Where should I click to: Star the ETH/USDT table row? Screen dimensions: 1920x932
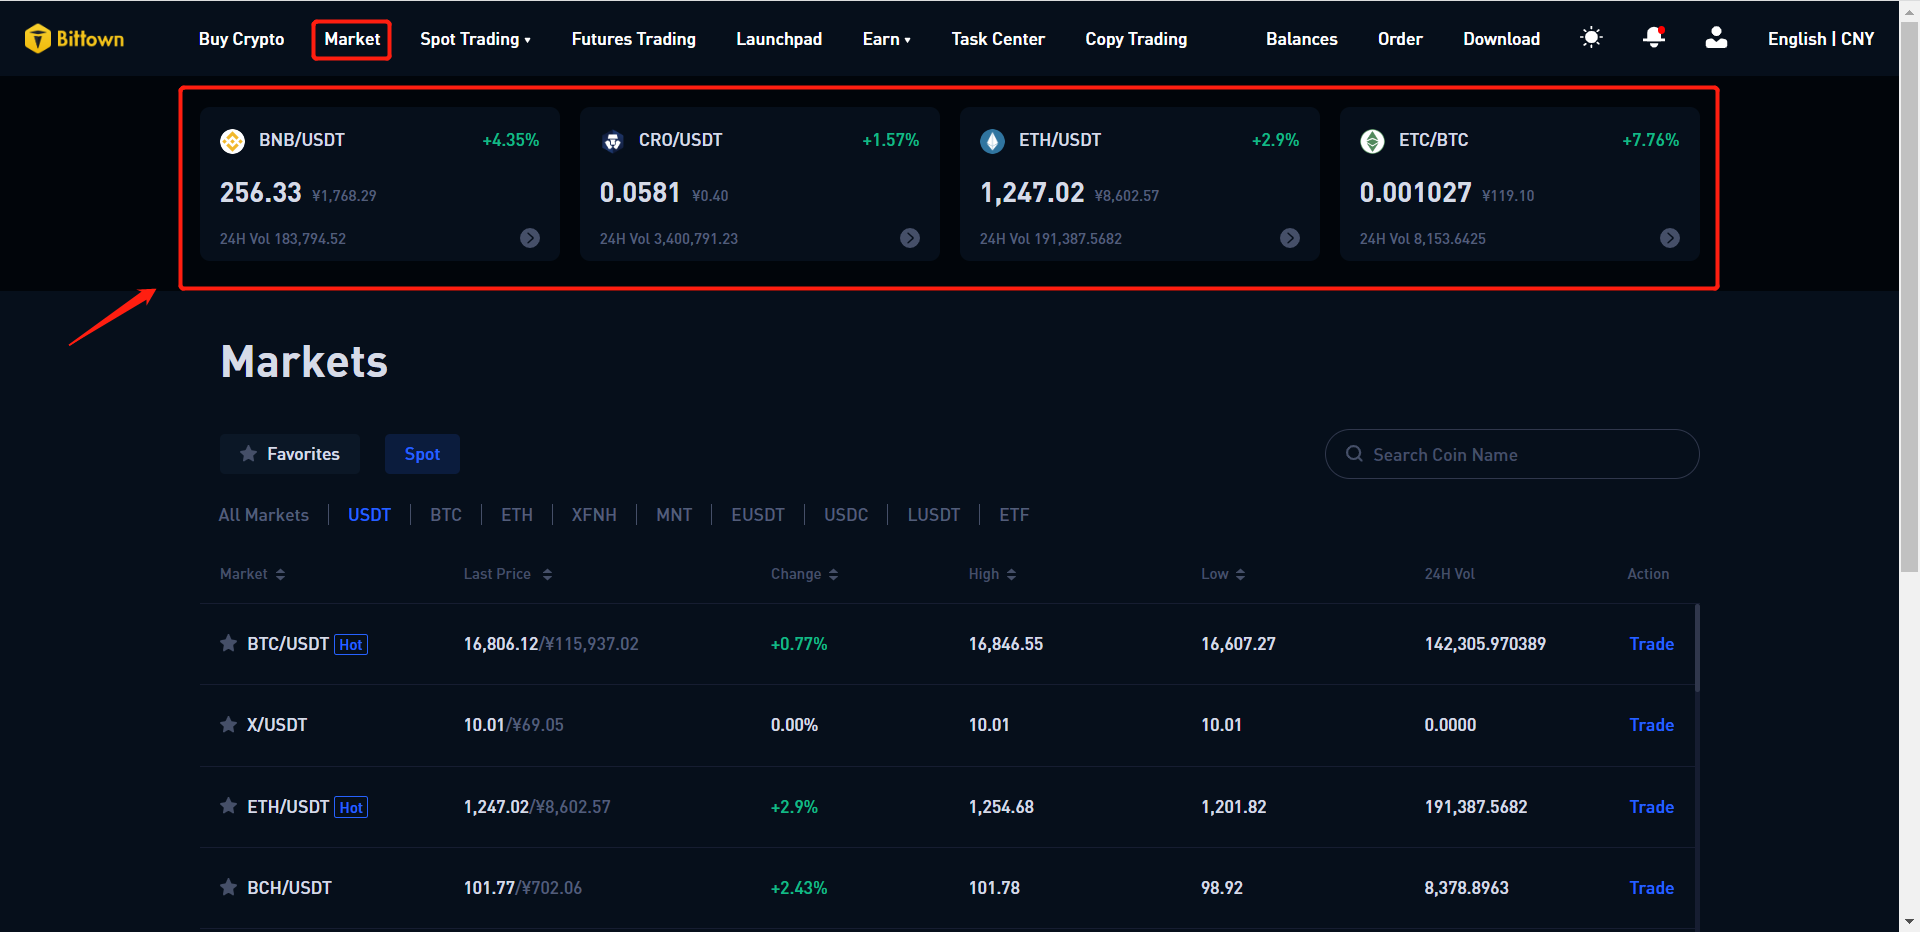[229, 806]
